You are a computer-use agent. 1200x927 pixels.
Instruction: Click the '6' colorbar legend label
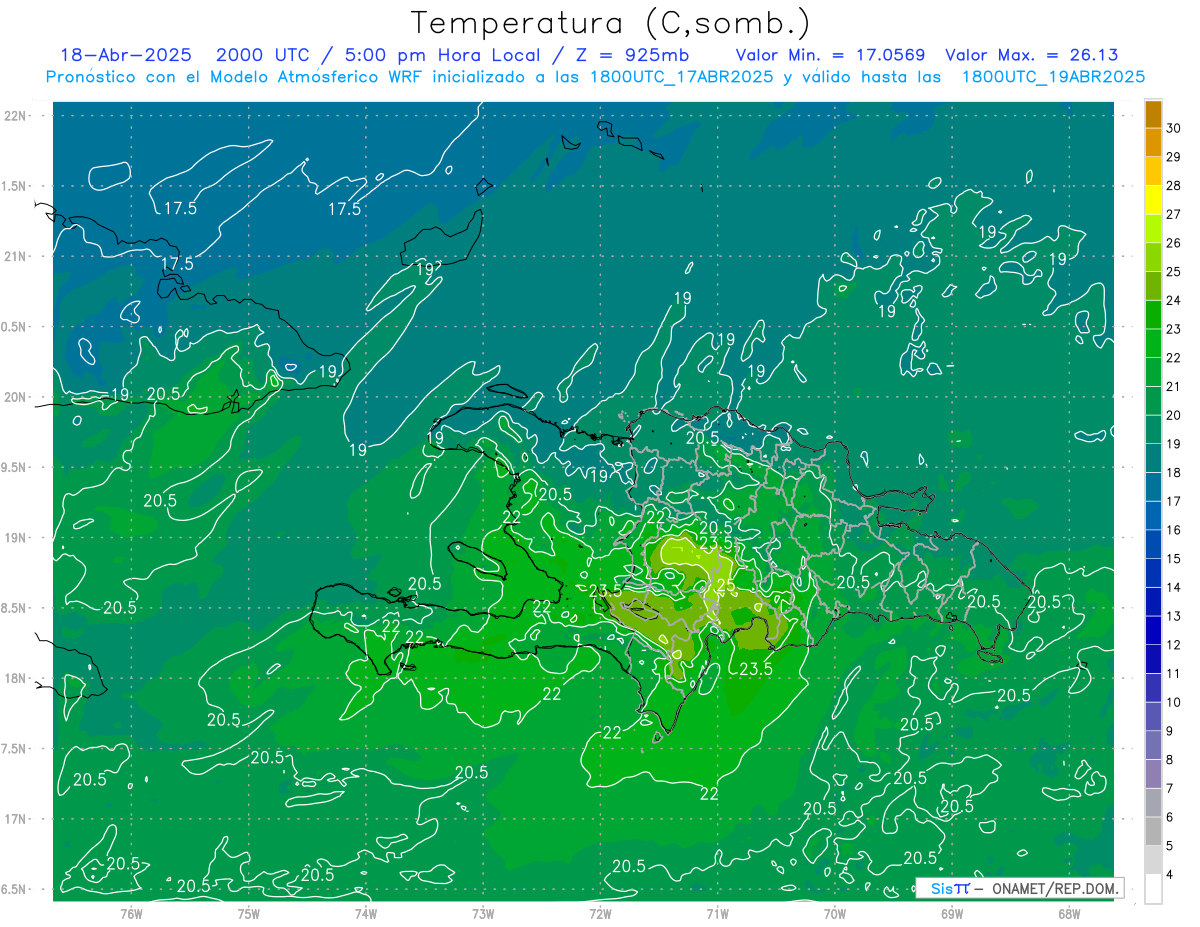(1170, 816)
